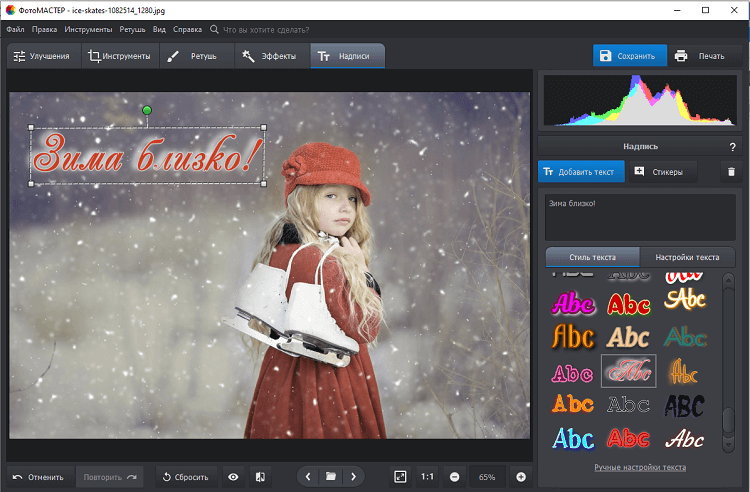This screenshot has height=492, width=750.
Task: Go to next photo arrow
Action: click(353, 477)
